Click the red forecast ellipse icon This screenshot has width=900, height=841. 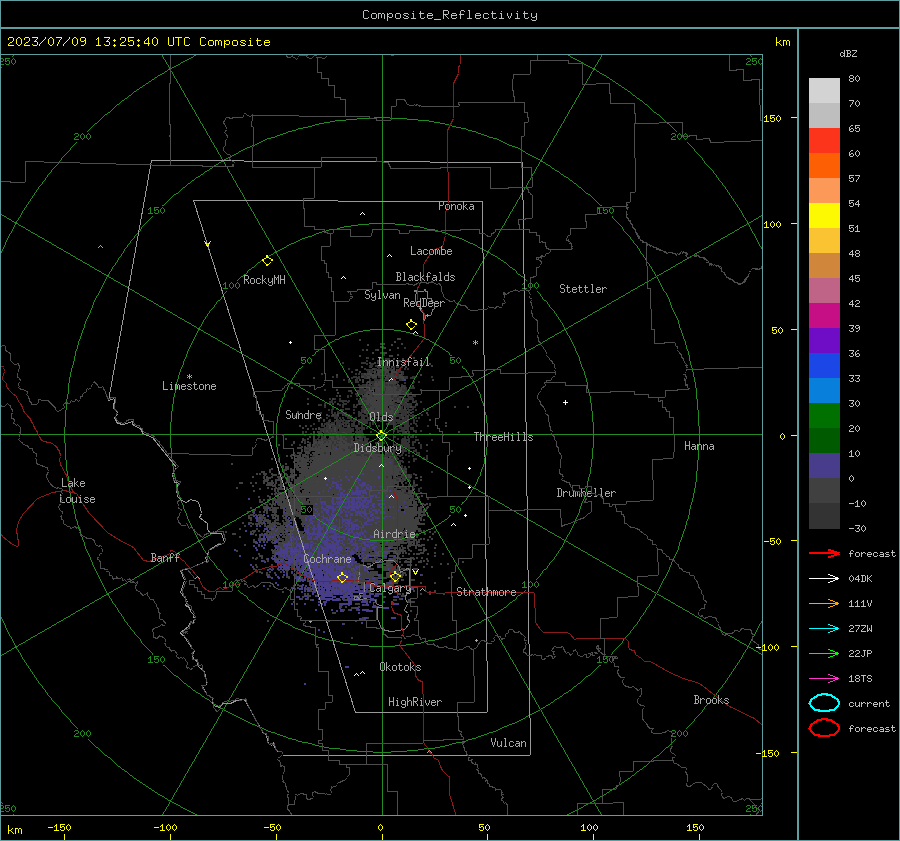click(824, 728)
